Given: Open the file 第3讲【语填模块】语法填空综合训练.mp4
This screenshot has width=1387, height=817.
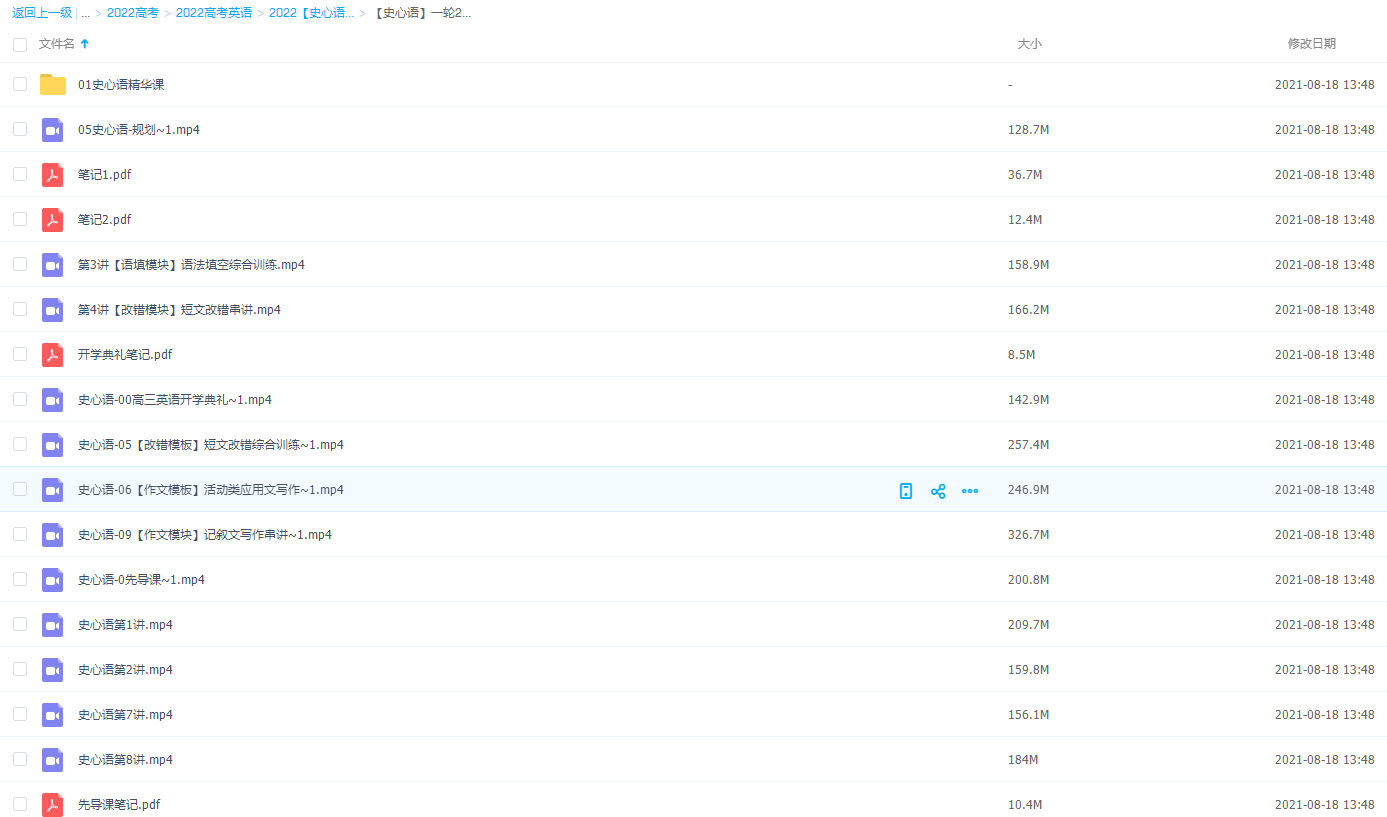Looking at the screenshot, I should point(191,265).
